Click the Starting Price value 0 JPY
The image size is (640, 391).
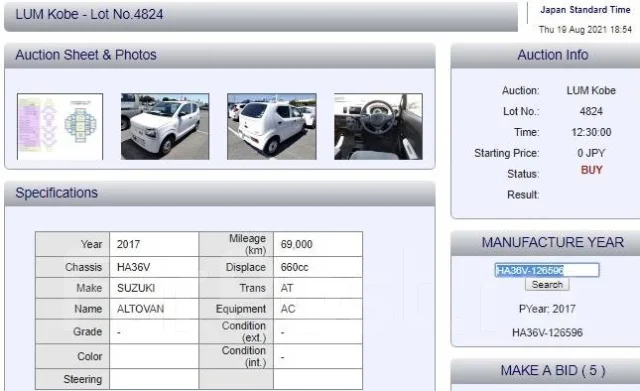591,153
